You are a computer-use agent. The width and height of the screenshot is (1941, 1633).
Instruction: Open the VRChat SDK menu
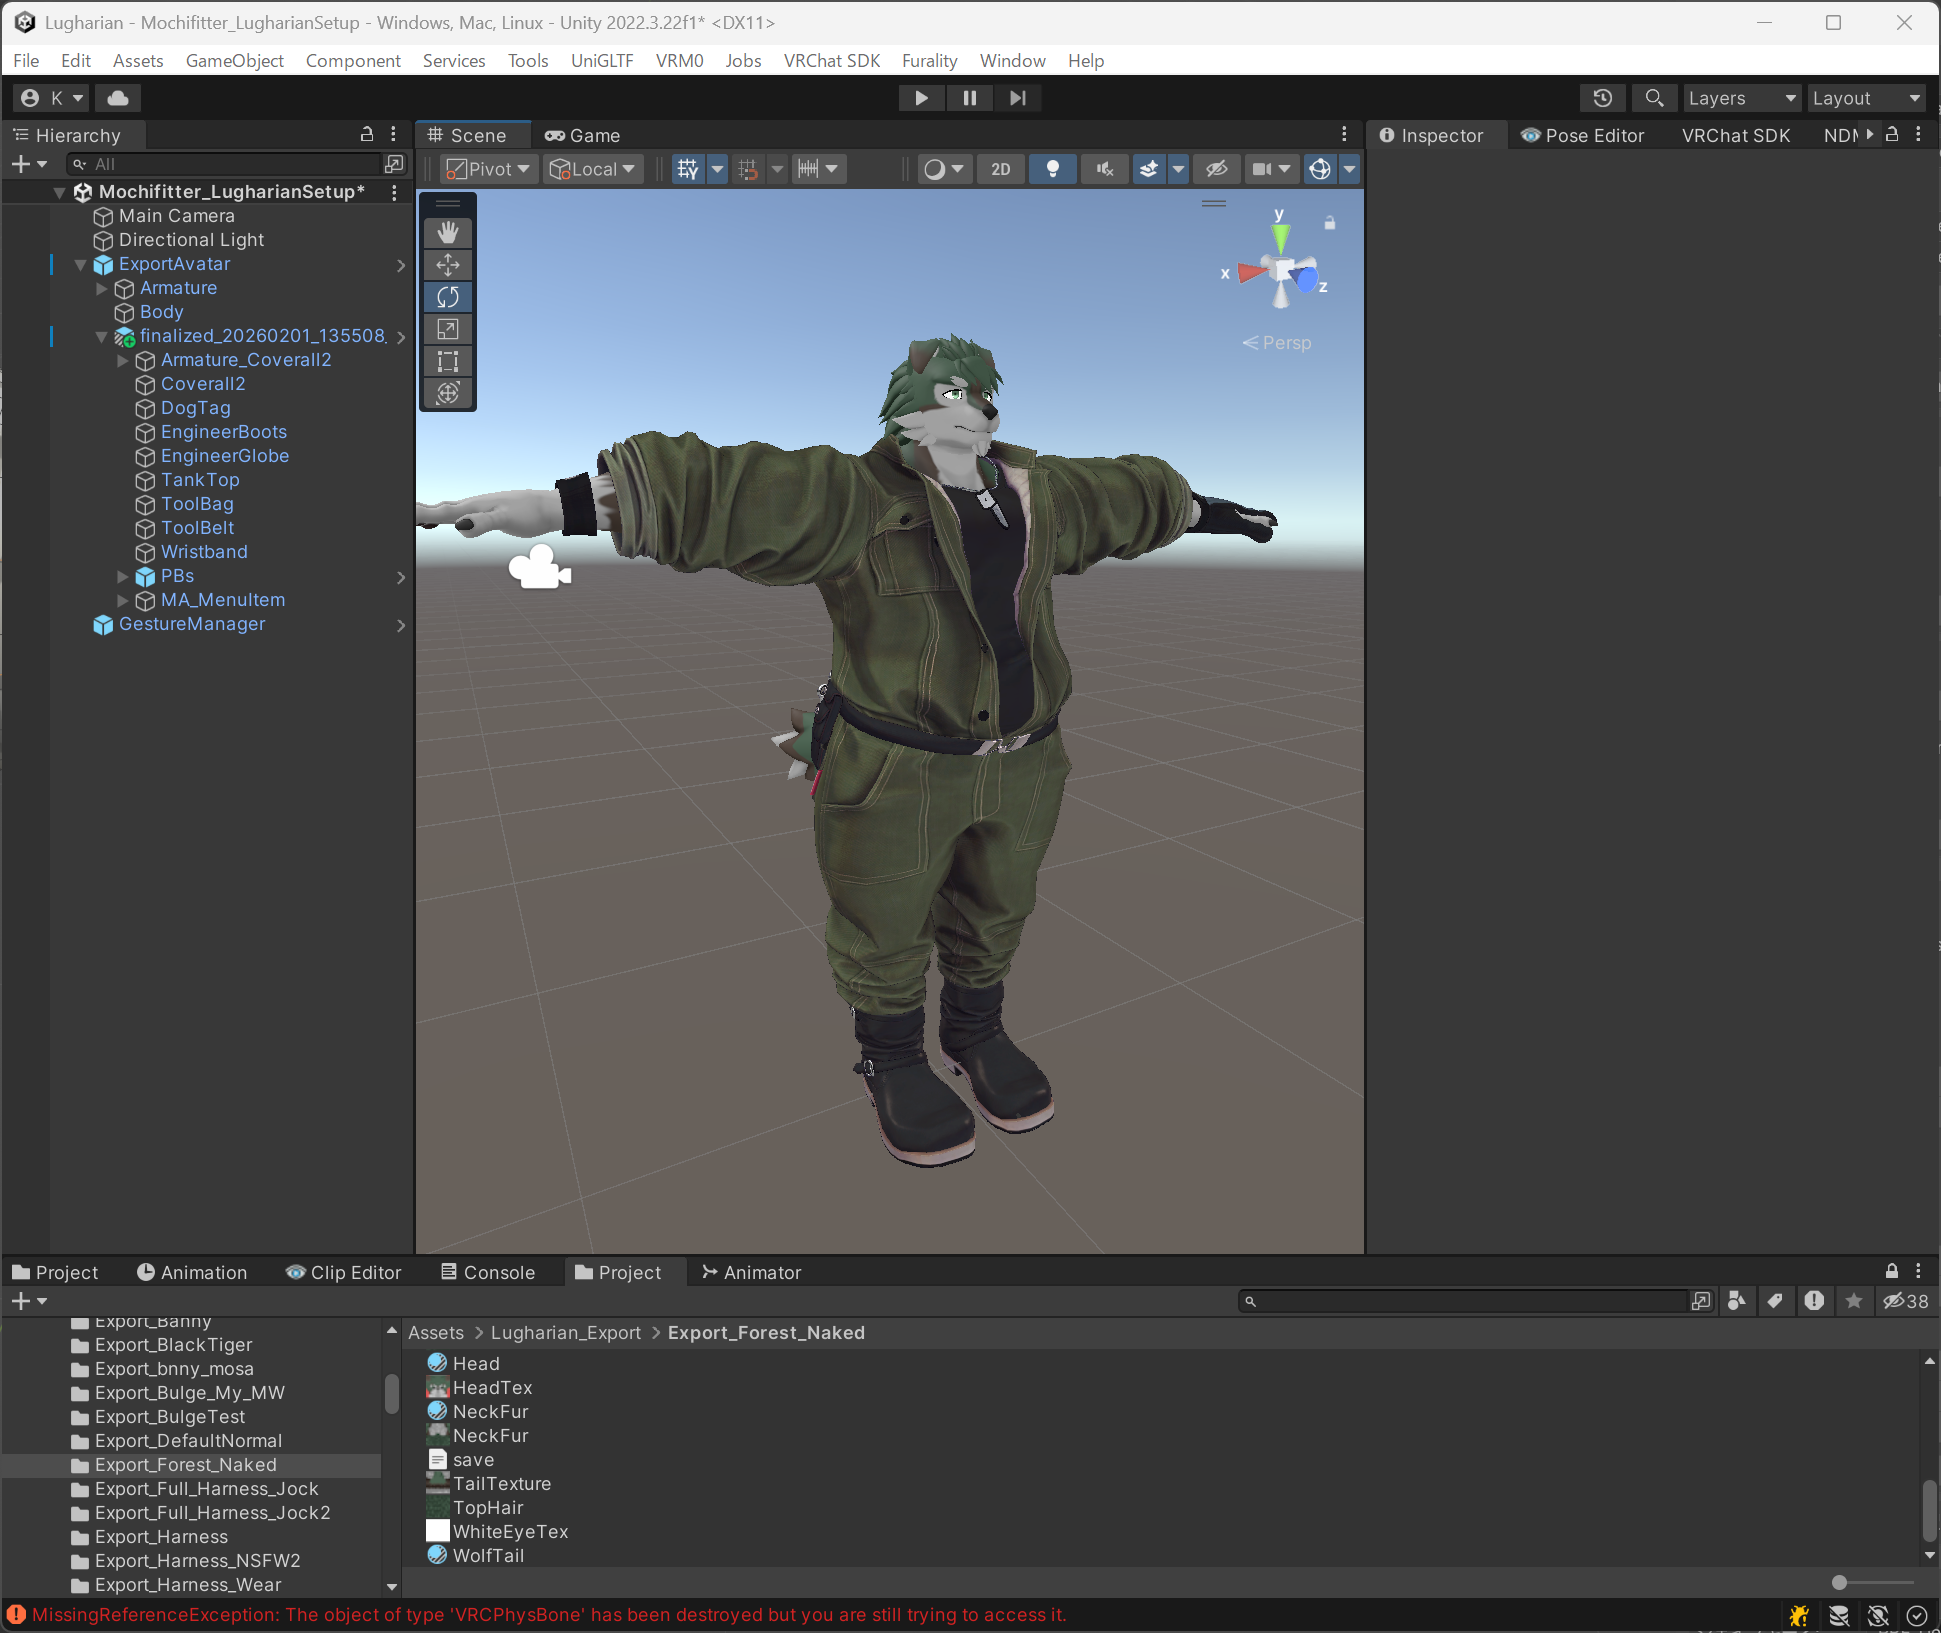point(832,60)
